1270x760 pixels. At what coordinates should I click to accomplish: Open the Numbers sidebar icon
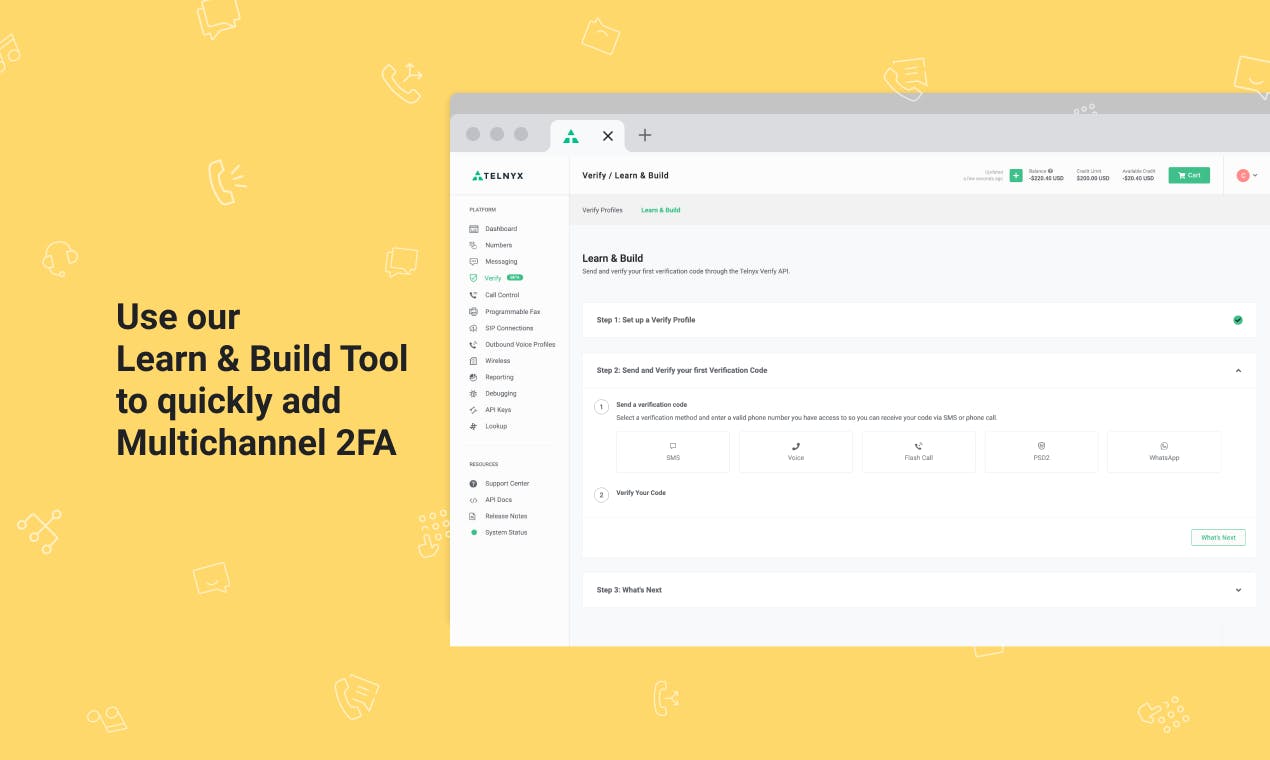474,245
